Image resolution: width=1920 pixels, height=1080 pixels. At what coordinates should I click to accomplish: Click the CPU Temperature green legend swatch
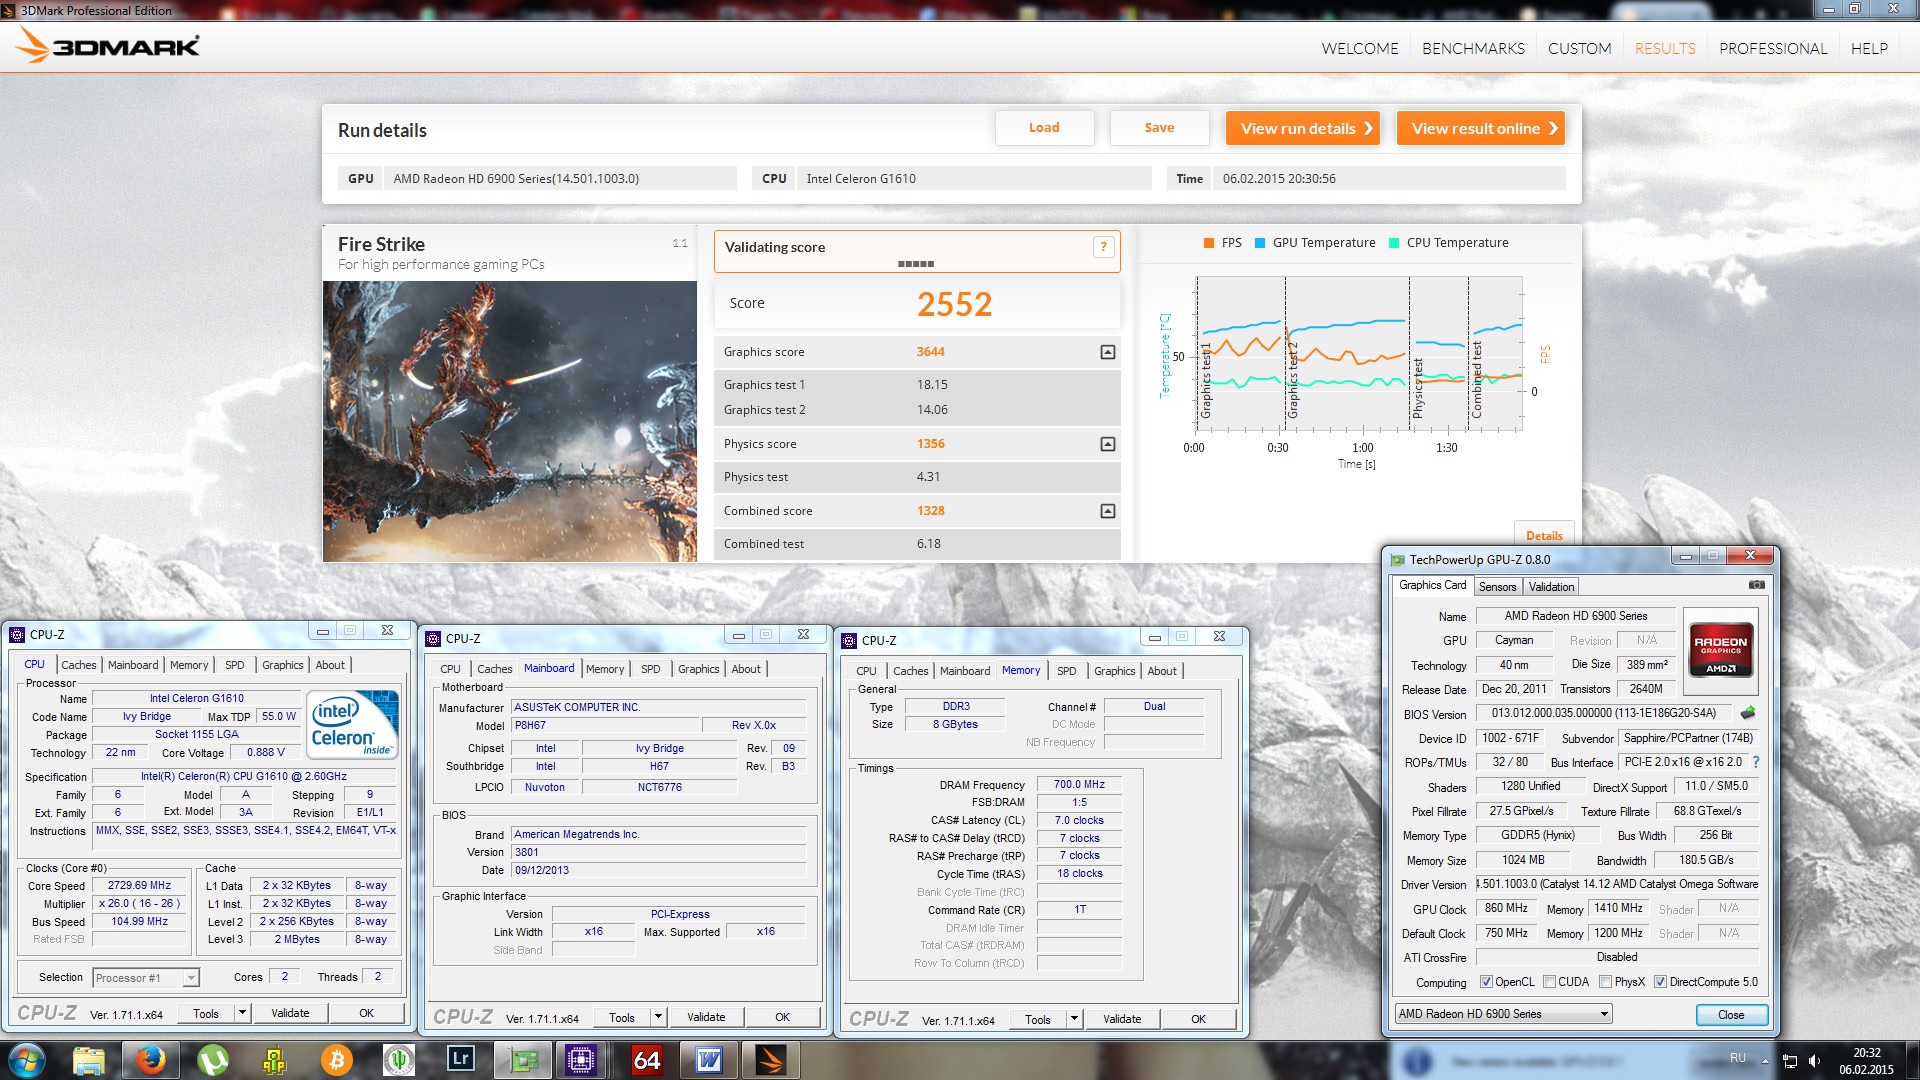(x=1394, y=243)
